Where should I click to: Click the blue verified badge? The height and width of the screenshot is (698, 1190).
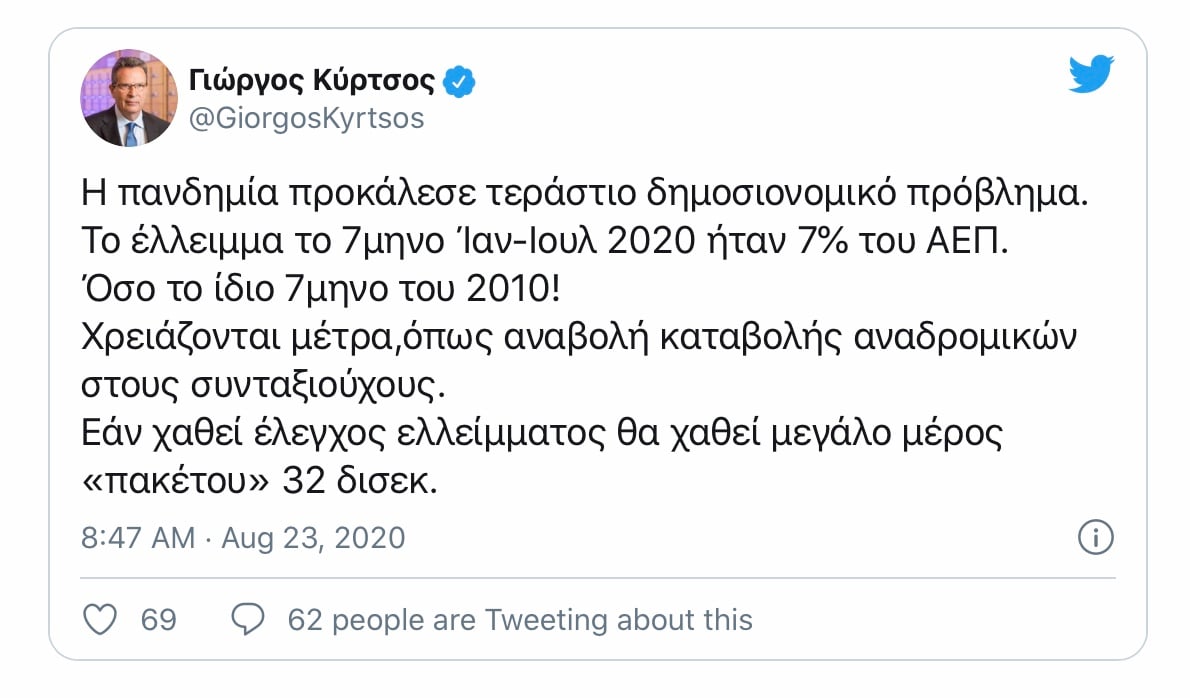[459, 81]
